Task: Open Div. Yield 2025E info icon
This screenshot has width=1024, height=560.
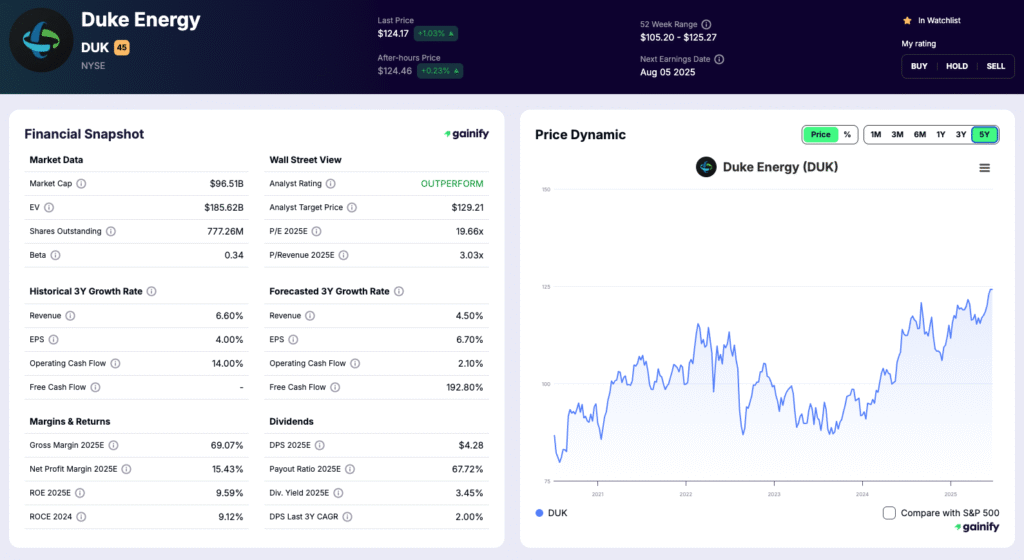Action: coord(338,493)
